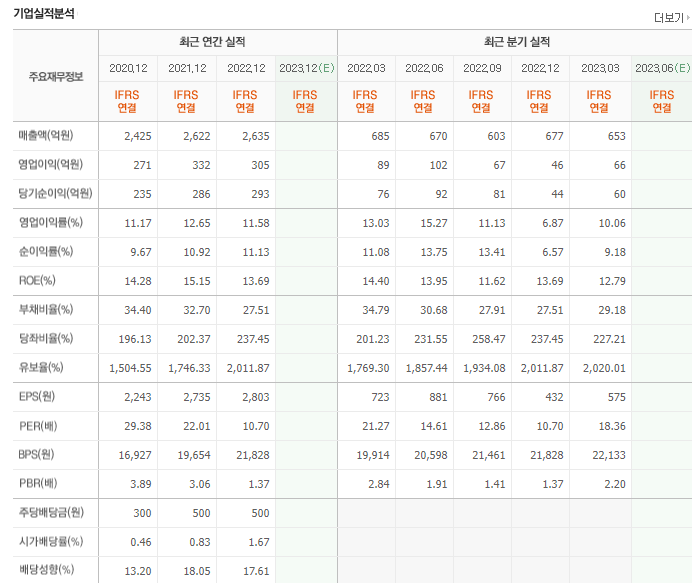
Task: Select the 2,243 EPS value
Action: click(x=138, y=397)
